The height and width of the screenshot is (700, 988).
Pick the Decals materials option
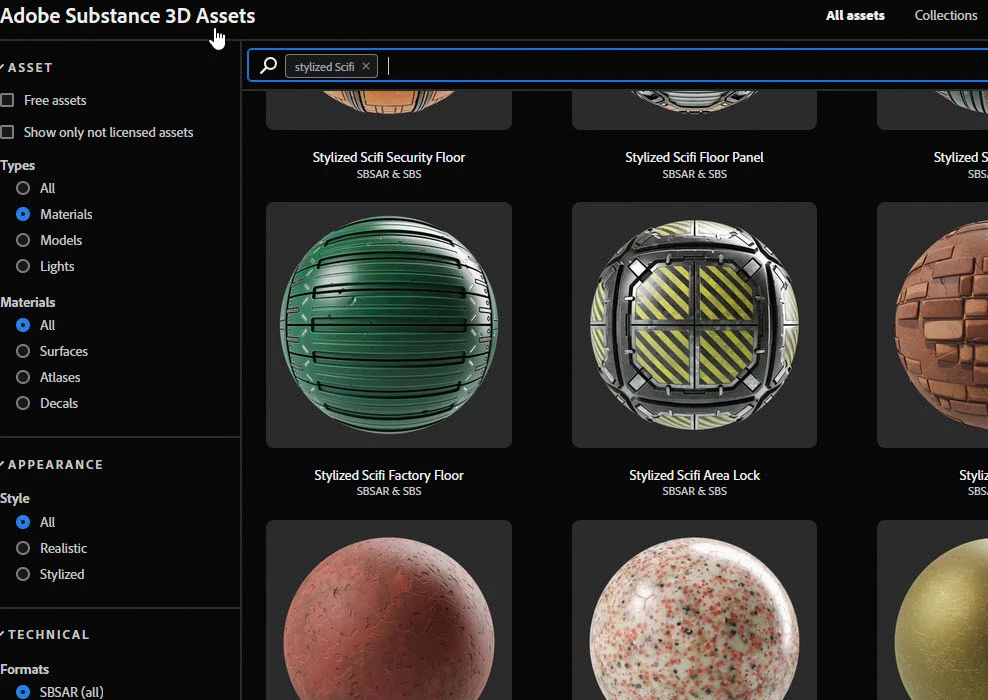[23, 403]
